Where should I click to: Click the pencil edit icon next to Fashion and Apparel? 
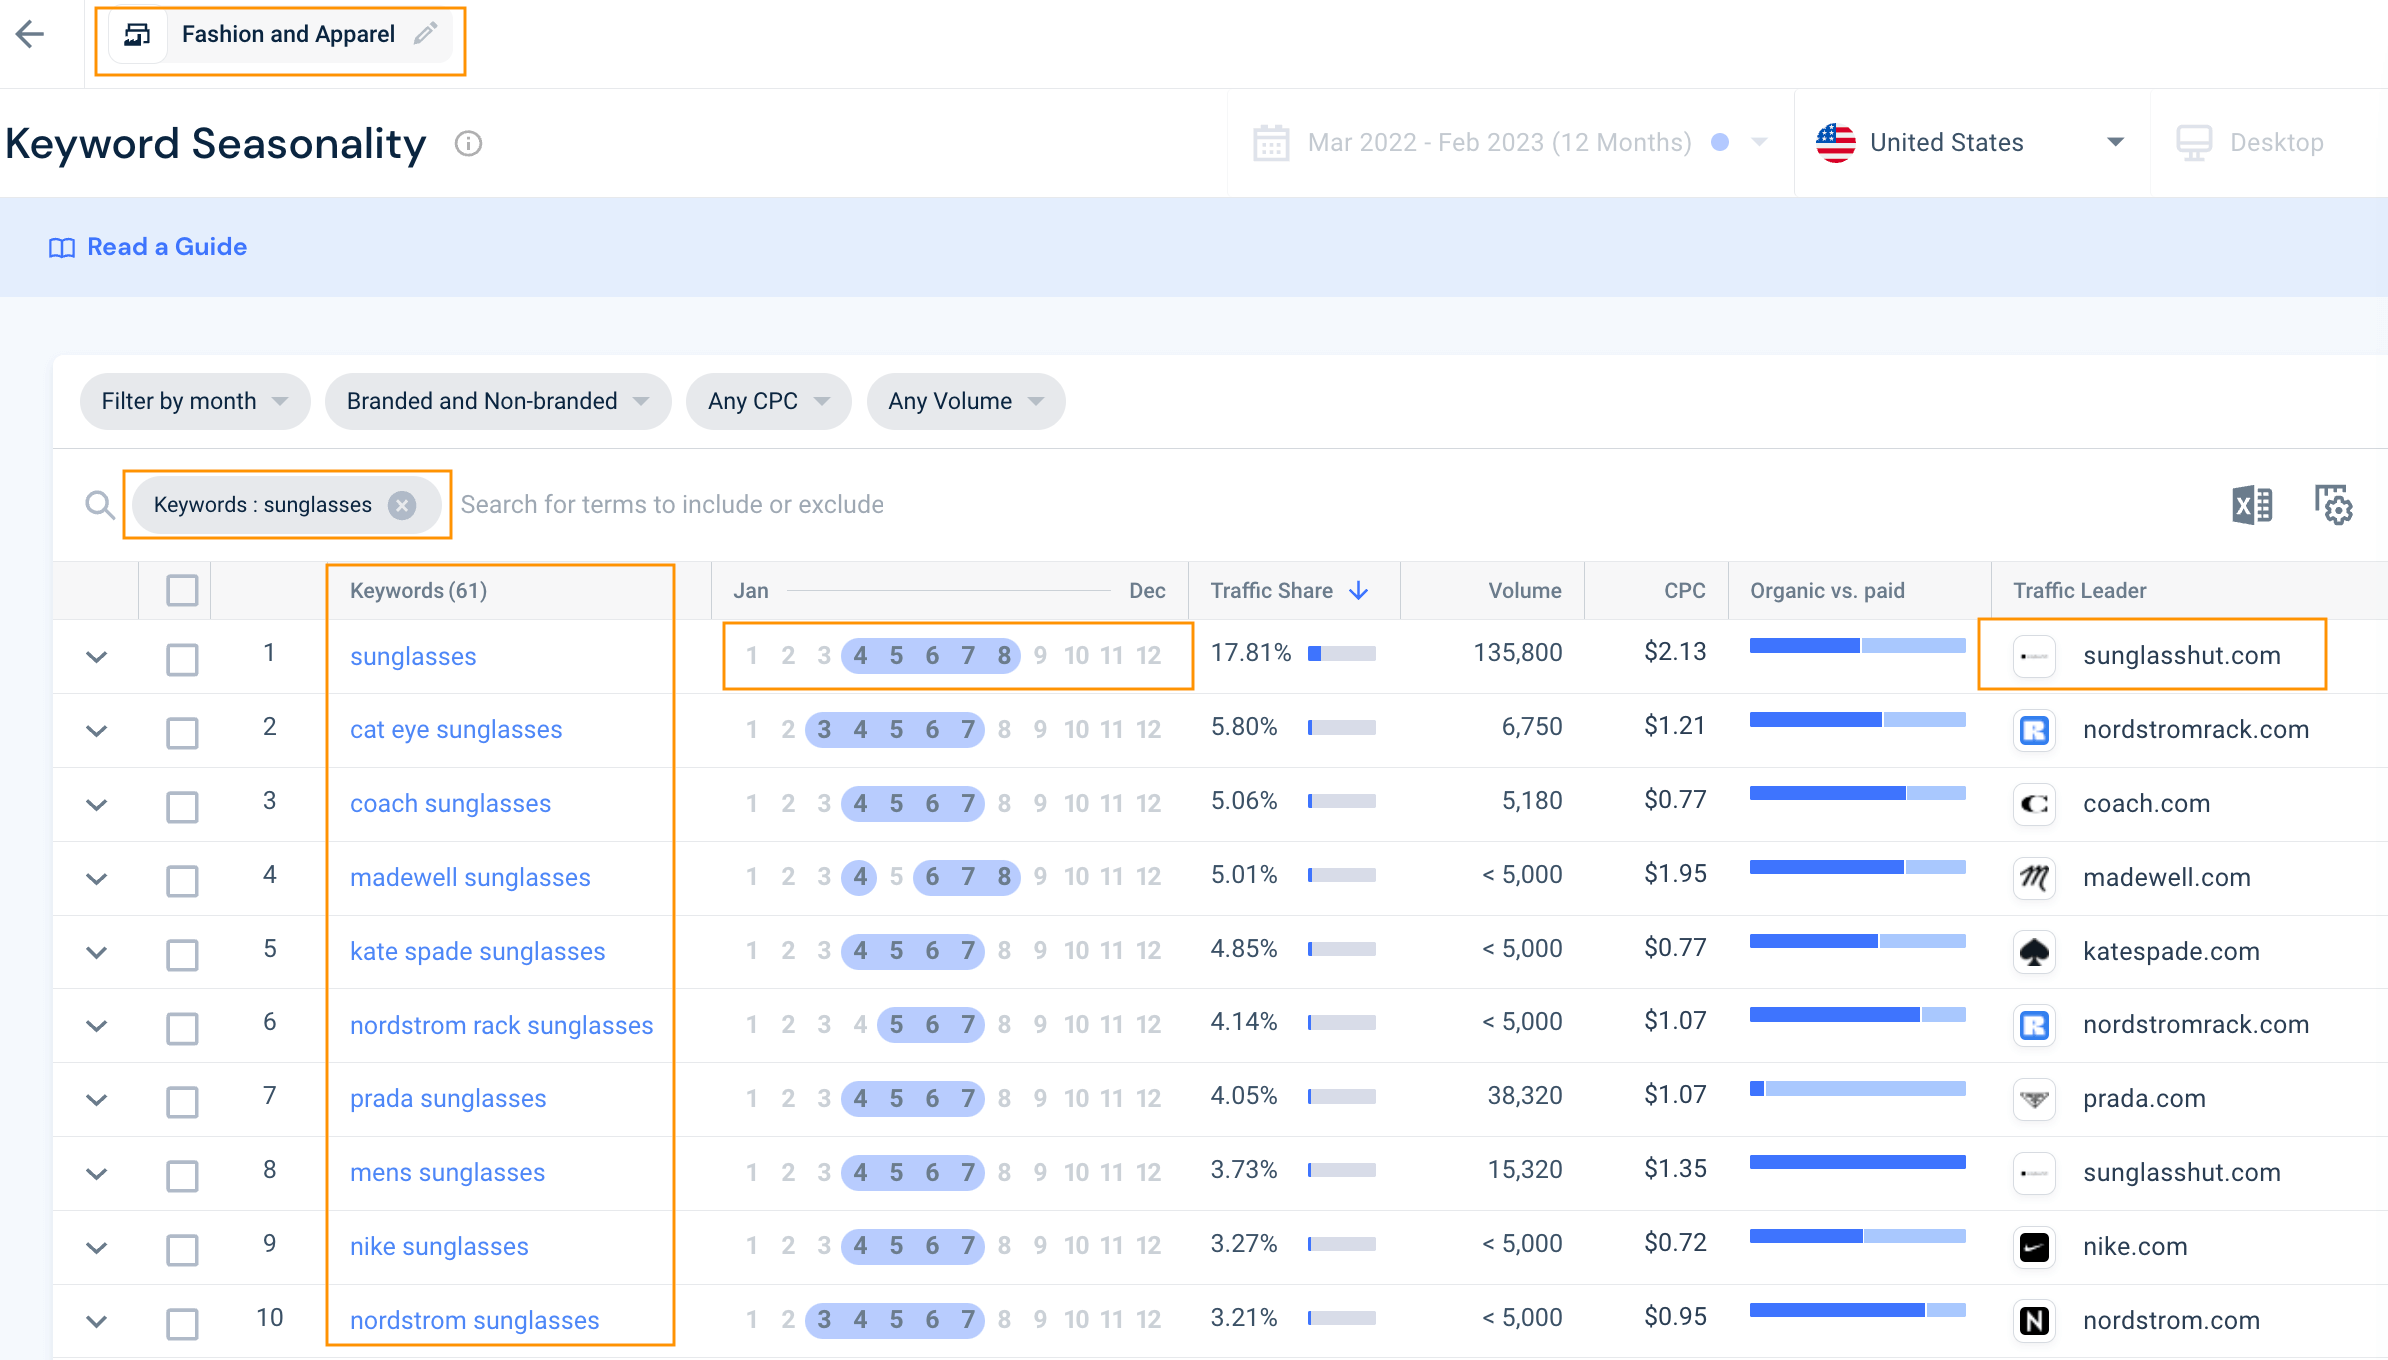pos(426,33)
